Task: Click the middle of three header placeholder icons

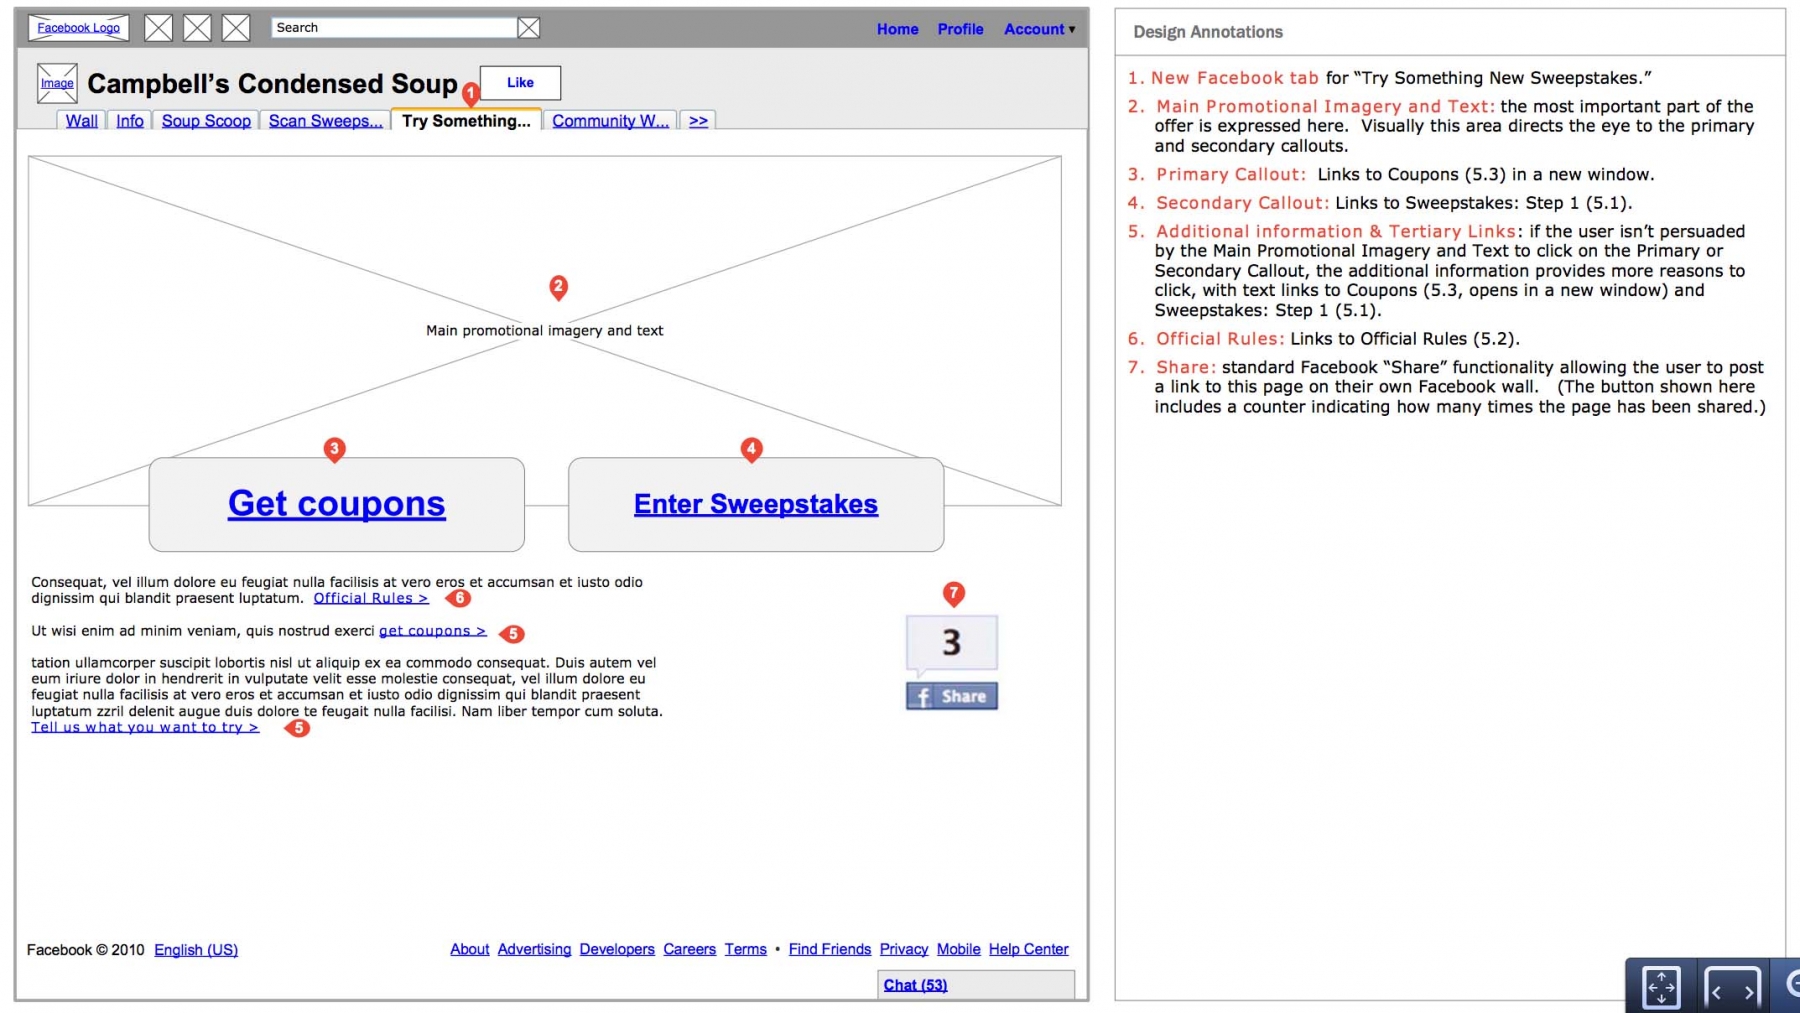Action: point(197,28)
